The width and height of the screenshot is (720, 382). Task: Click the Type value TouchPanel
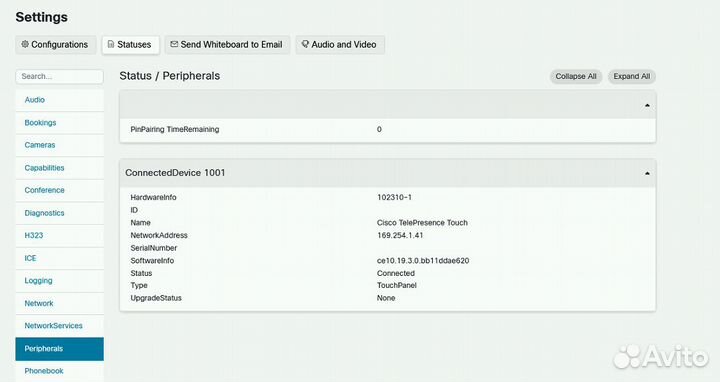coord(397,286)
